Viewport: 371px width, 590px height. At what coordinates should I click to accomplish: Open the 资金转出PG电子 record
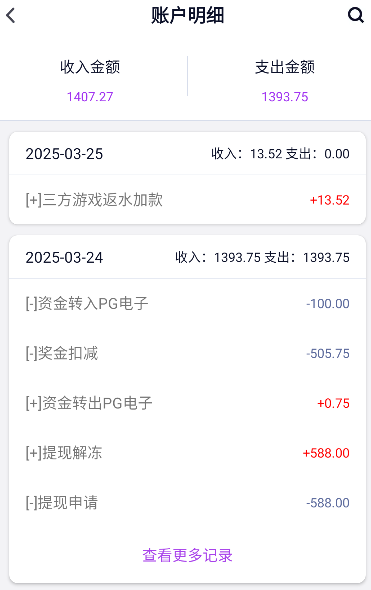point(187,403)
